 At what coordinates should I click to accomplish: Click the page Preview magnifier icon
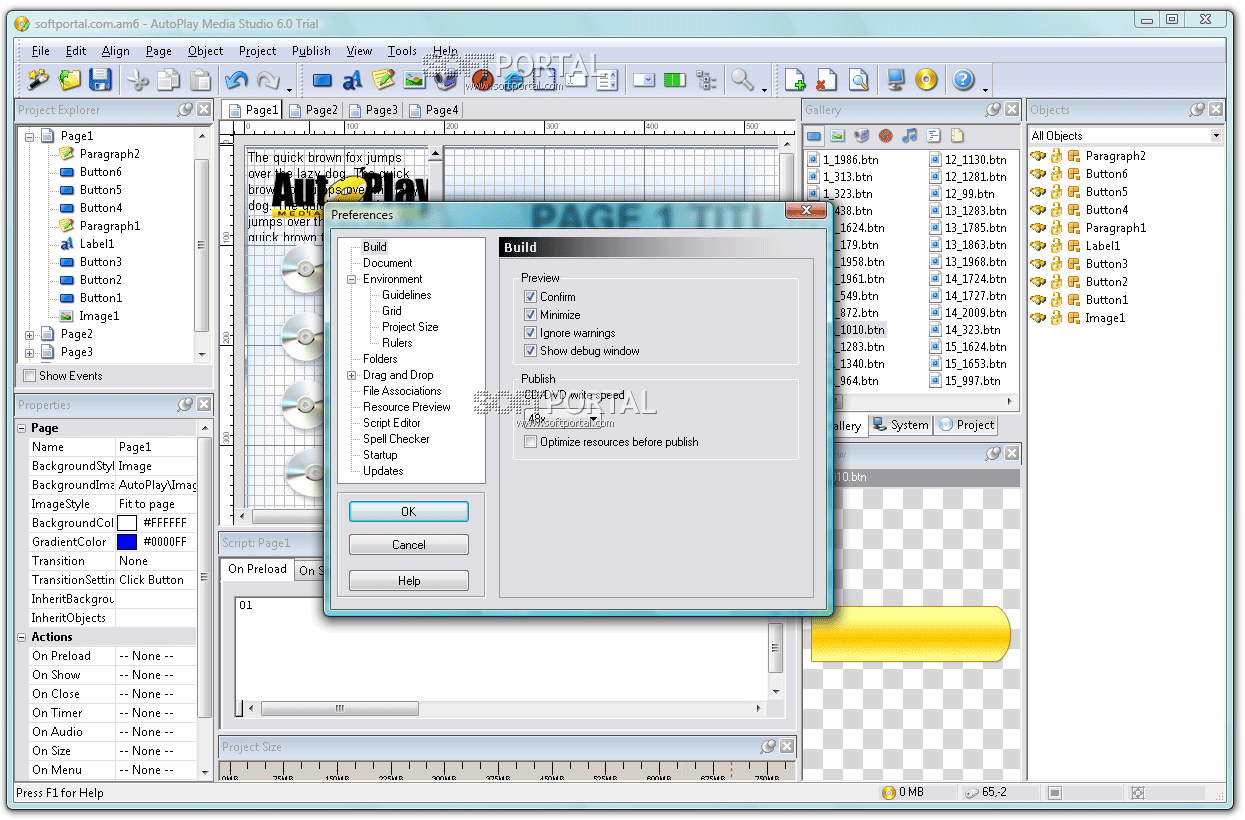pos(858,80)
